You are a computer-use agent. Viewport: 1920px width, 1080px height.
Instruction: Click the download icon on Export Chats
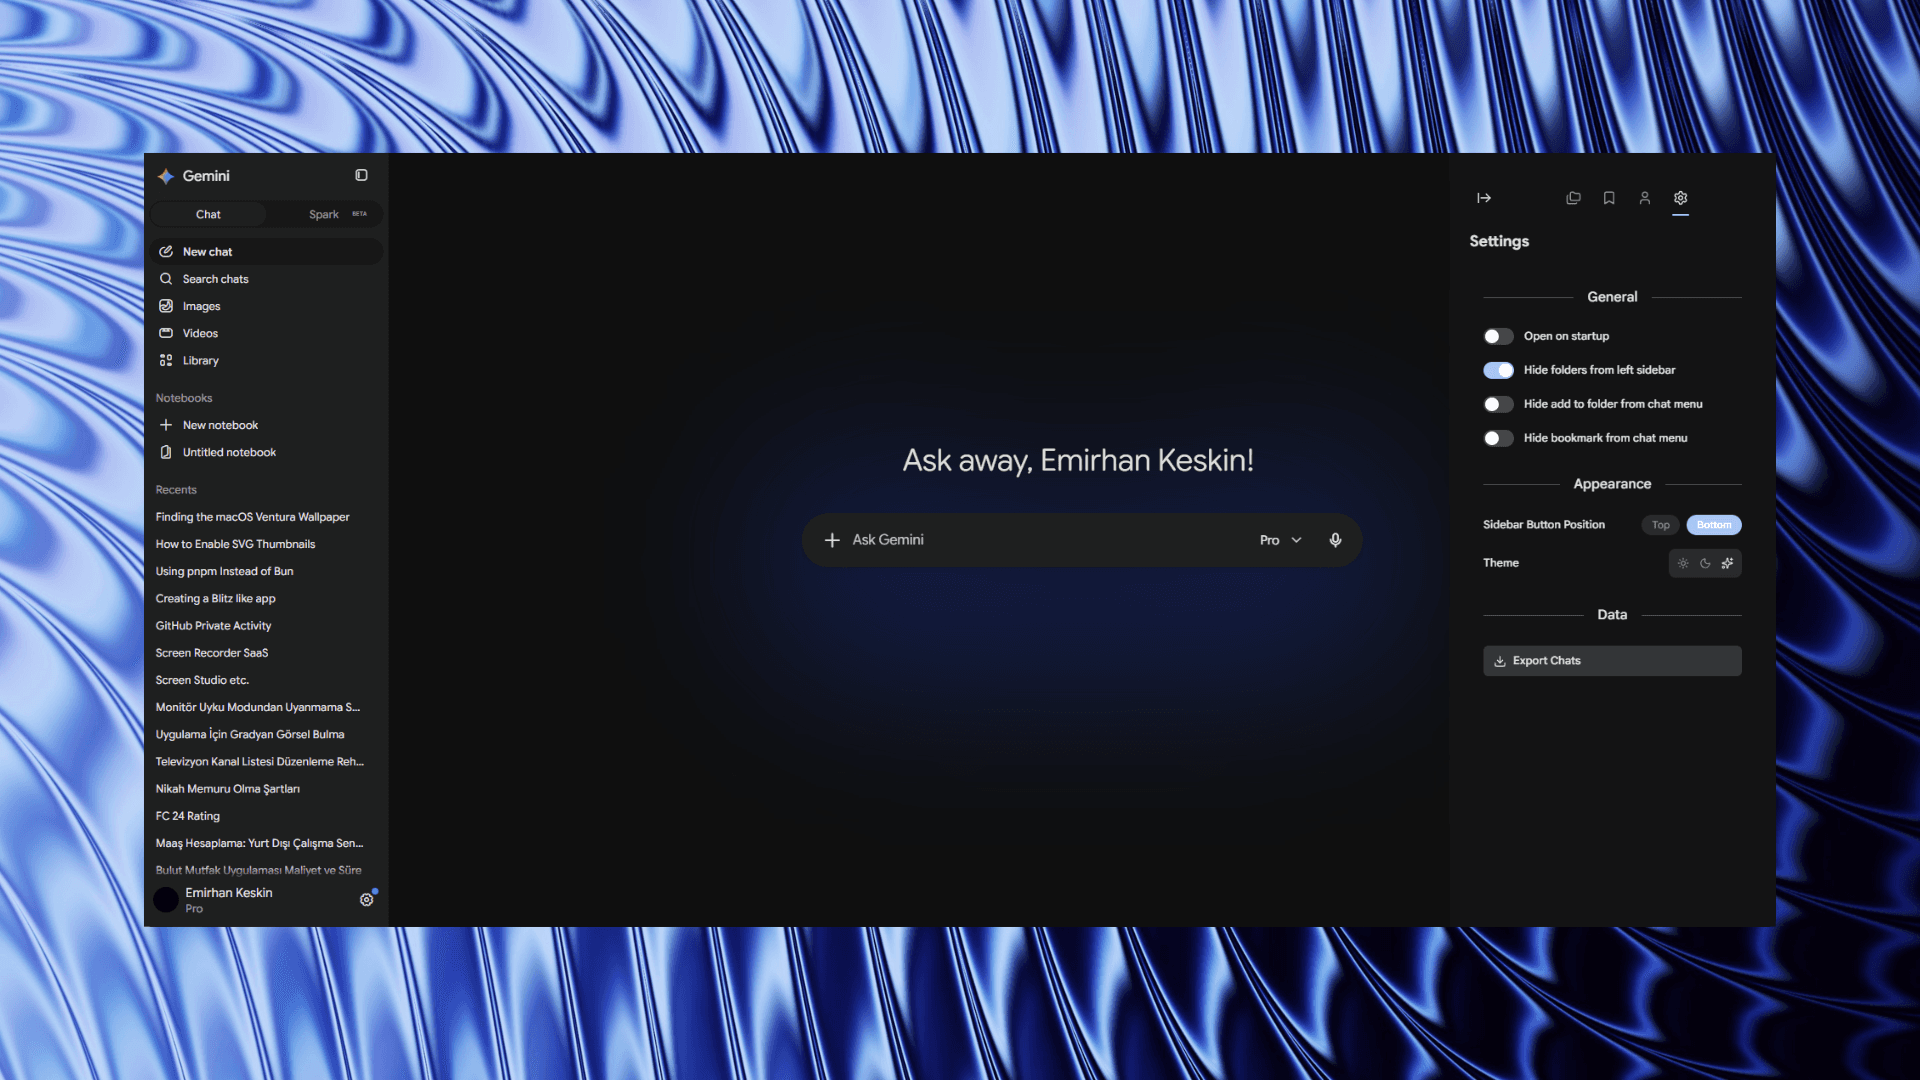coord(1500,661)
